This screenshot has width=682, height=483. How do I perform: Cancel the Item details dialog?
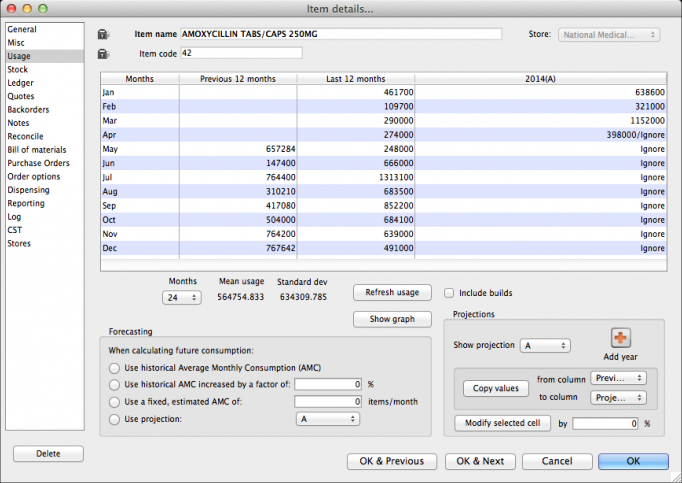tap(557, 461)
